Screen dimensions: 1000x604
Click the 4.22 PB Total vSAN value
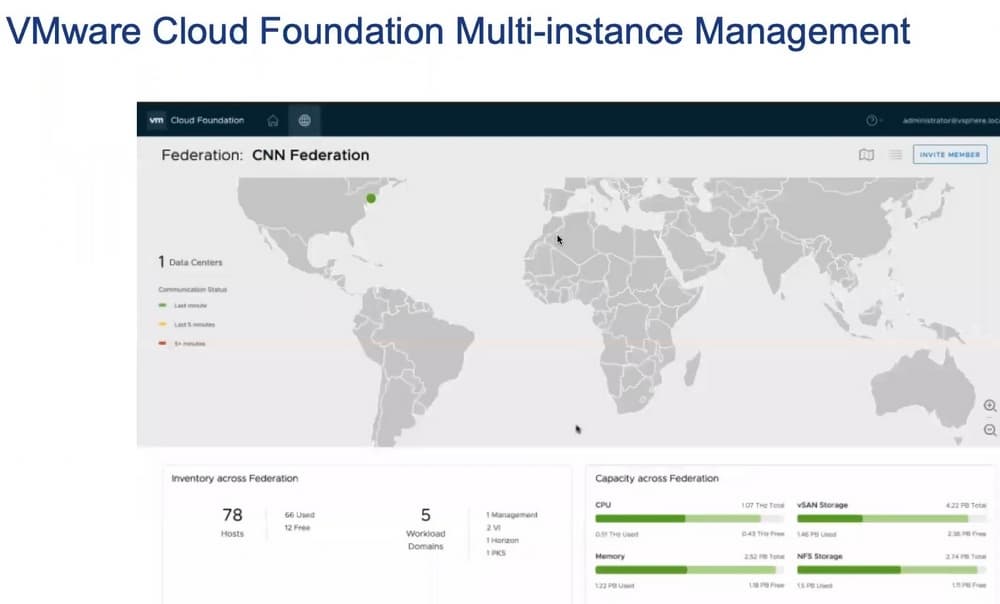click(966, 505)
